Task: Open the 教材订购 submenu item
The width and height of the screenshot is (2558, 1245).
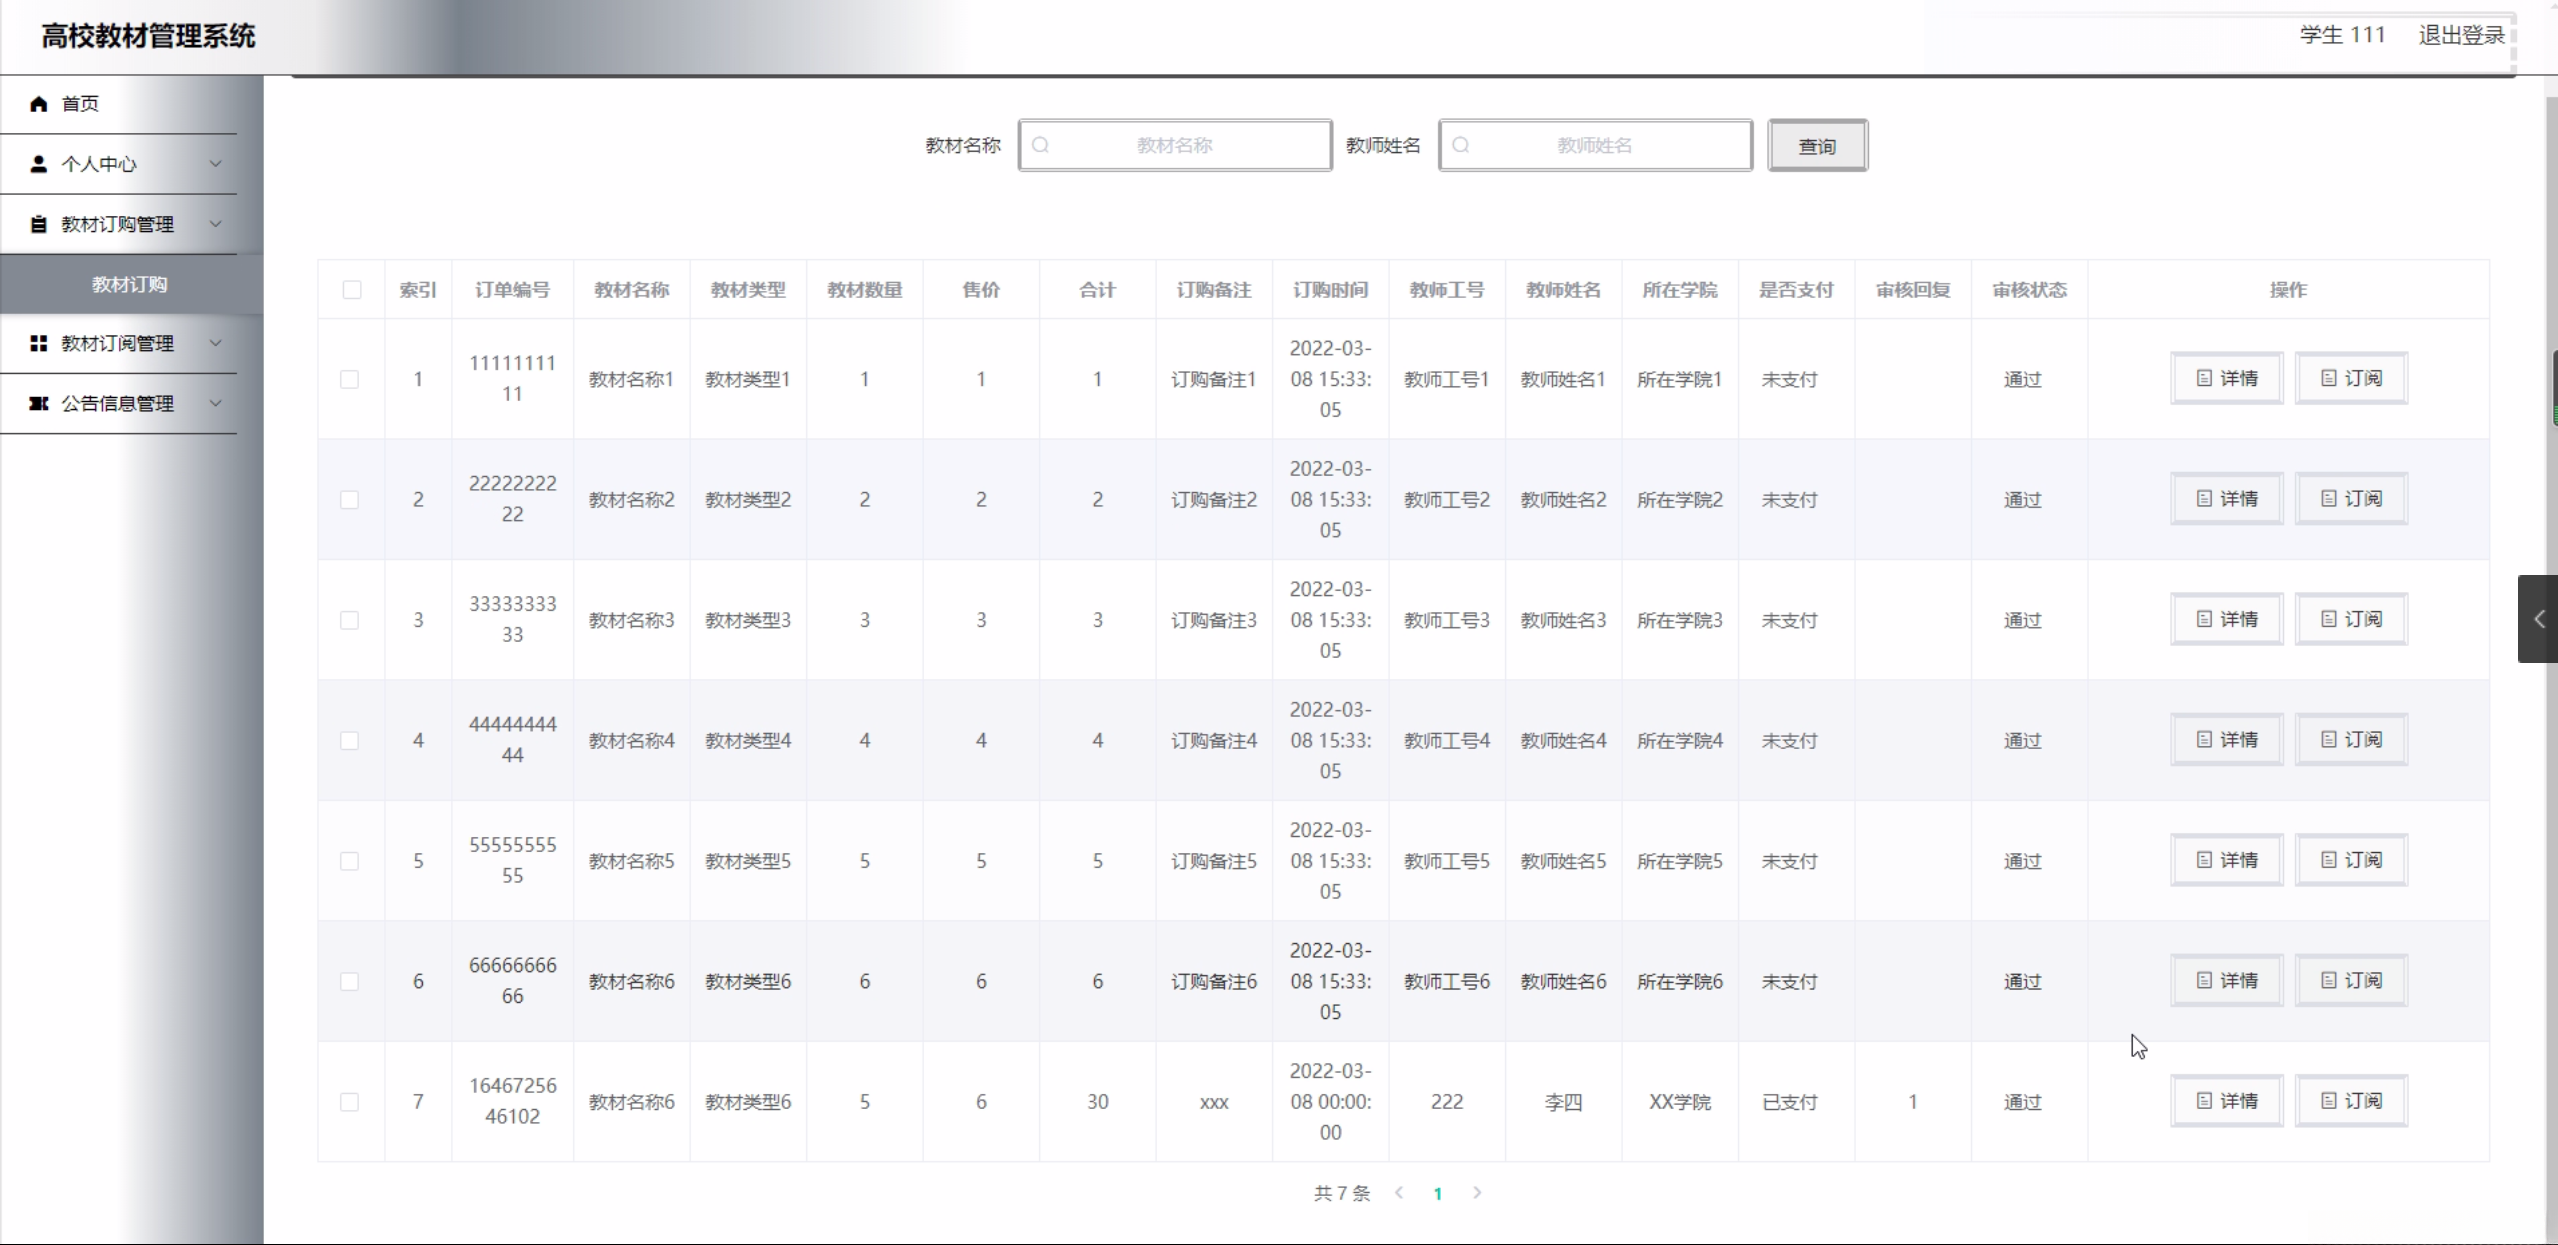Action: 130,285
